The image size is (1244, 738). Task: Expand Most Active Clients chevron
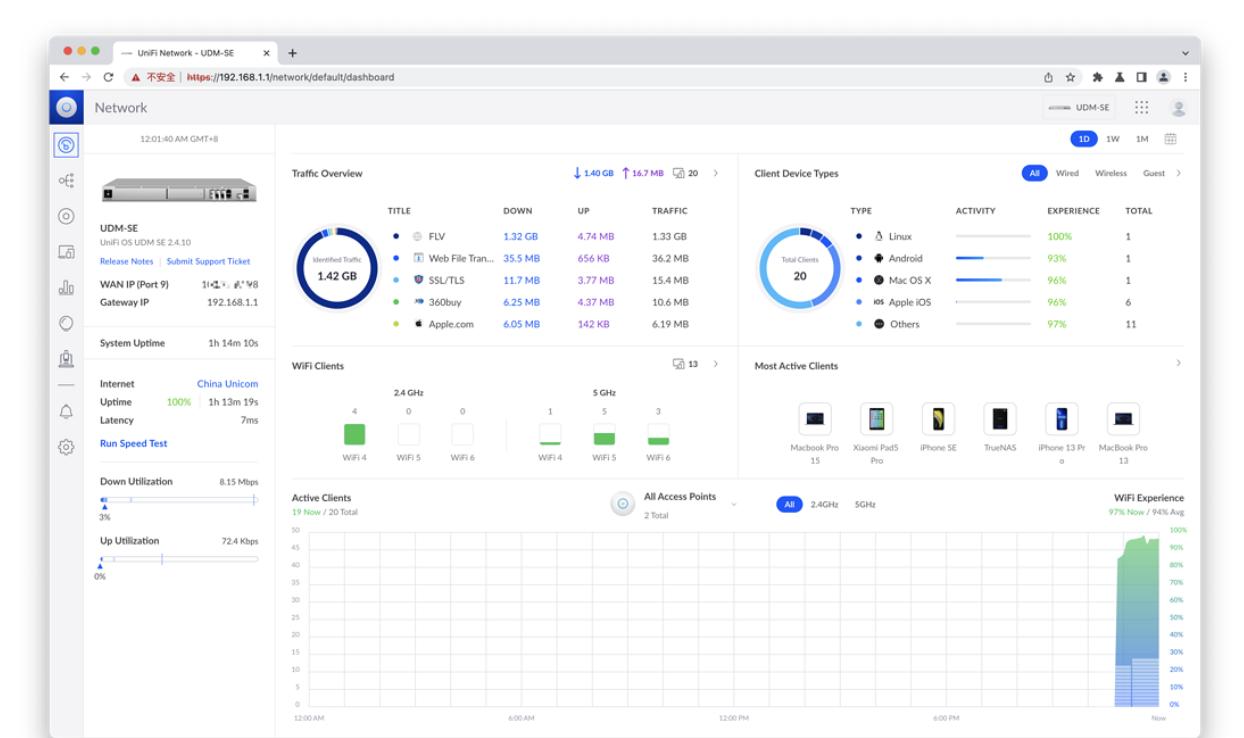coord(1178,362)
